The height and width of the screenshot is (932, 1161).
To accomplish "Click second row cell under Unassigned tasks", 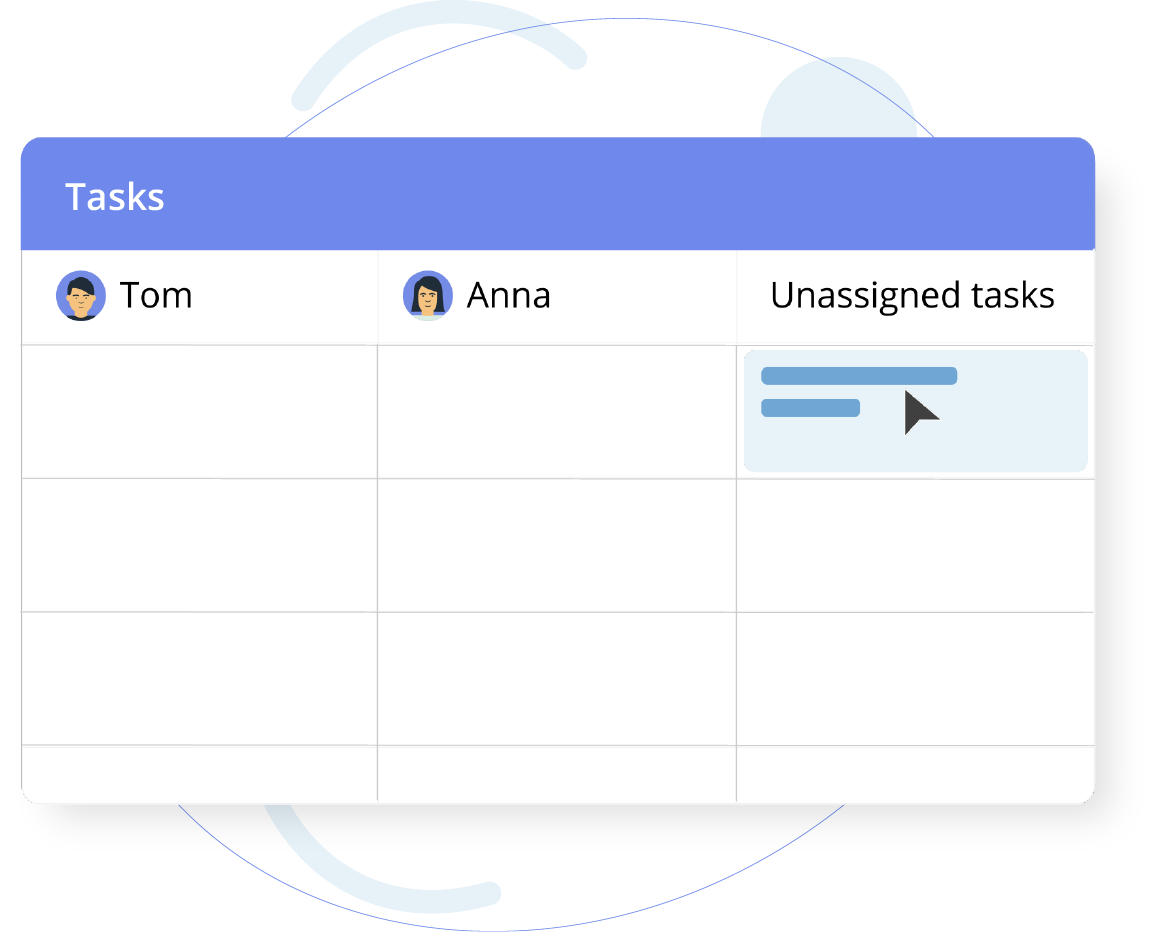I will click(x=915, y=545).
